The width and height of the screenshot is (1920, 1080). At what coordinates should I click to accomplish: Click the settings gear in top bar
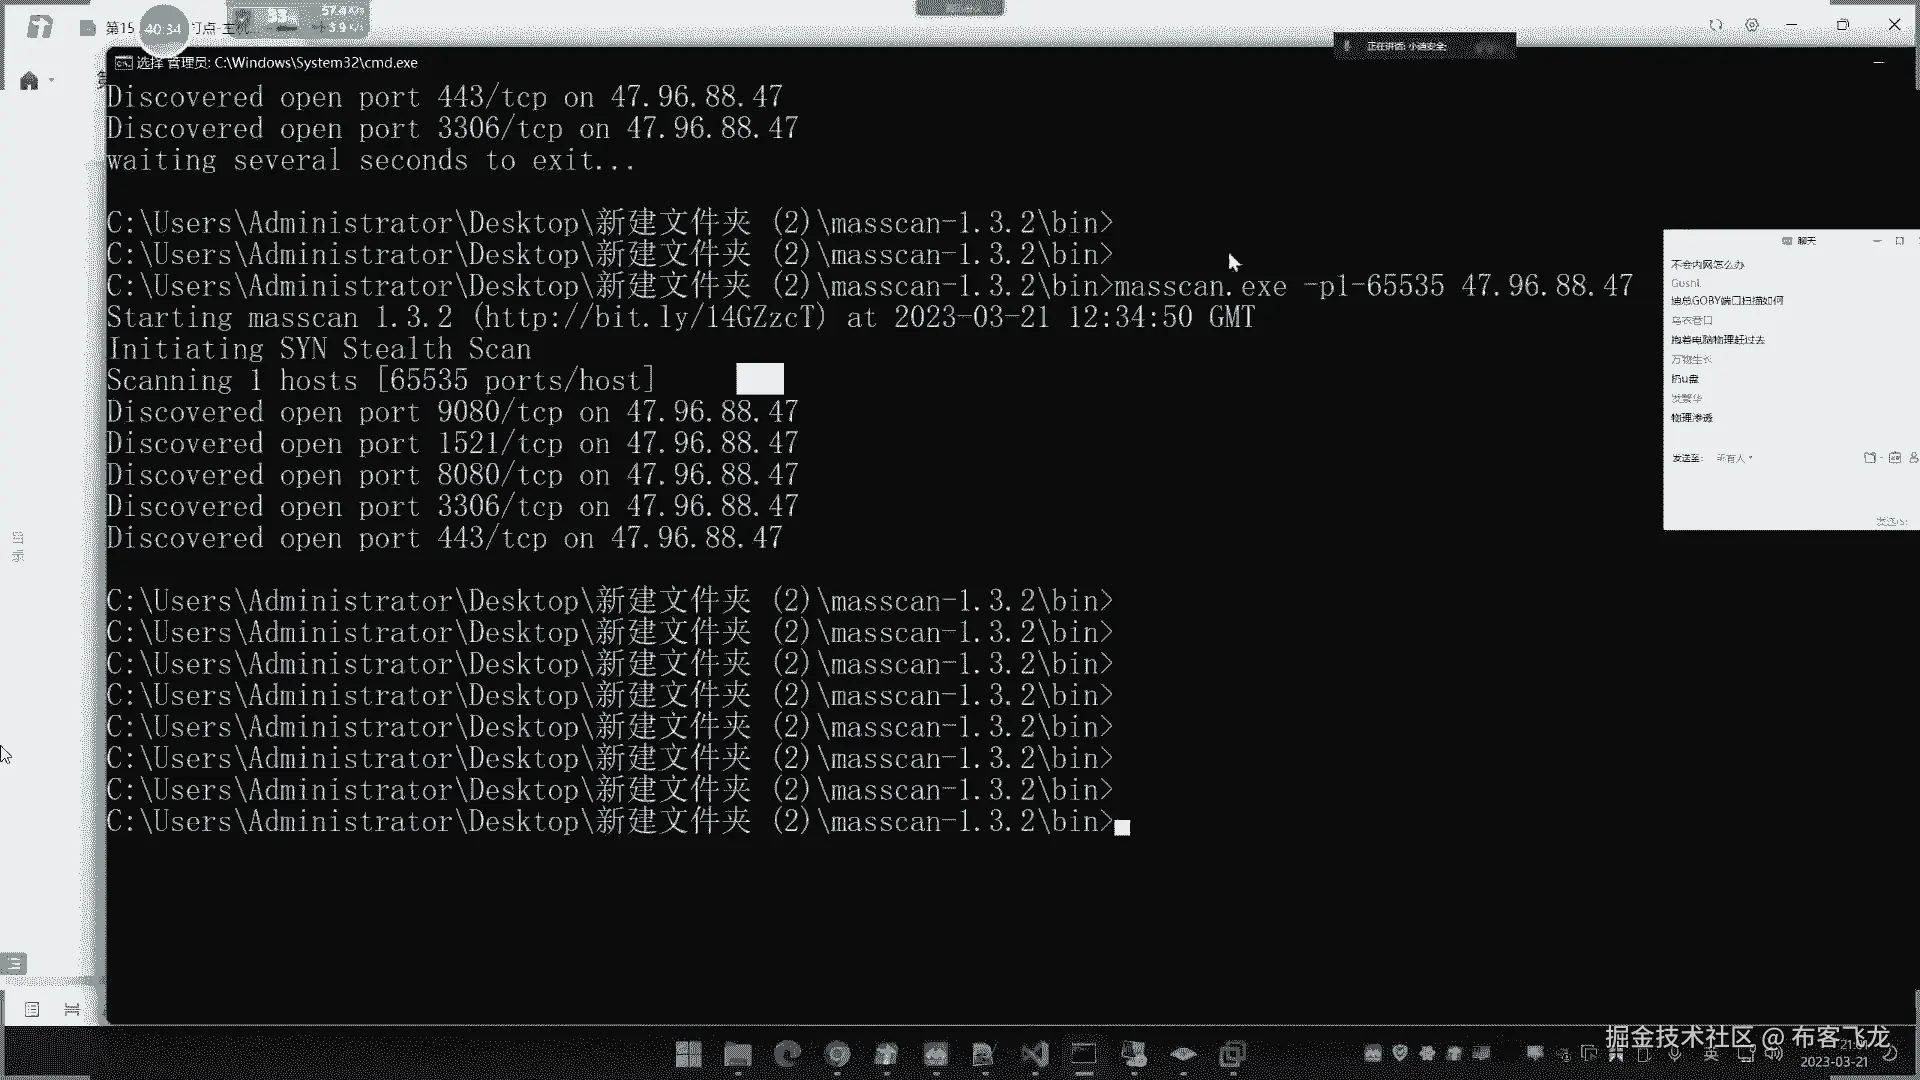tap(1752, 25)
